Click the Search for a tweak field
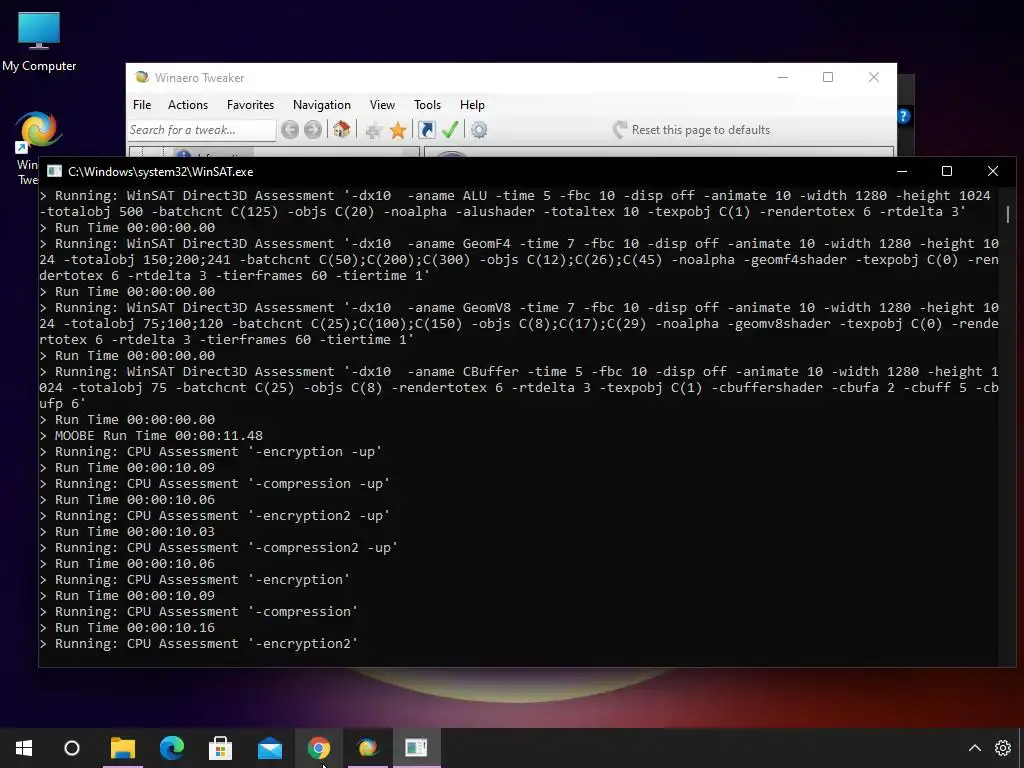This screenshot has height=768, width=1024. (x=202, y=130)
